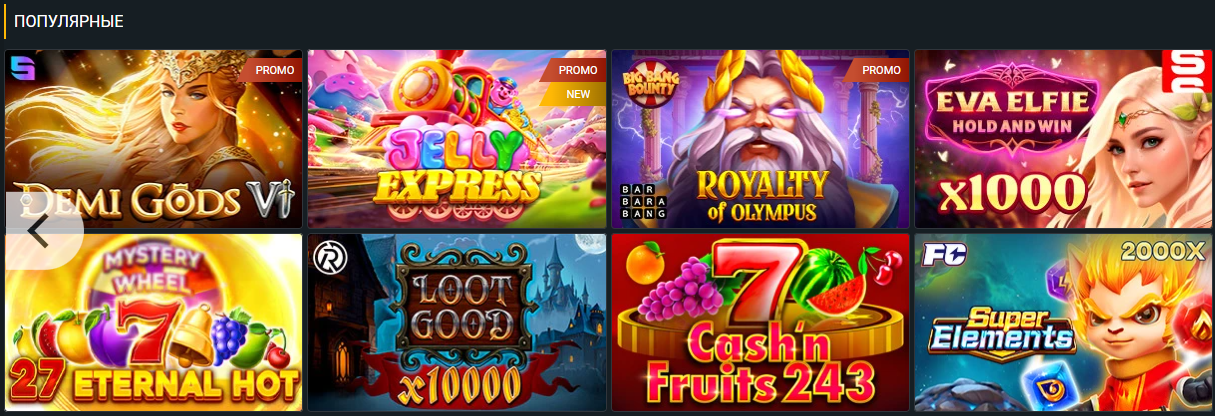Click the FC provider logo on Super Elements
This screenshot has width=1215, height=416.
coord(935,254)
